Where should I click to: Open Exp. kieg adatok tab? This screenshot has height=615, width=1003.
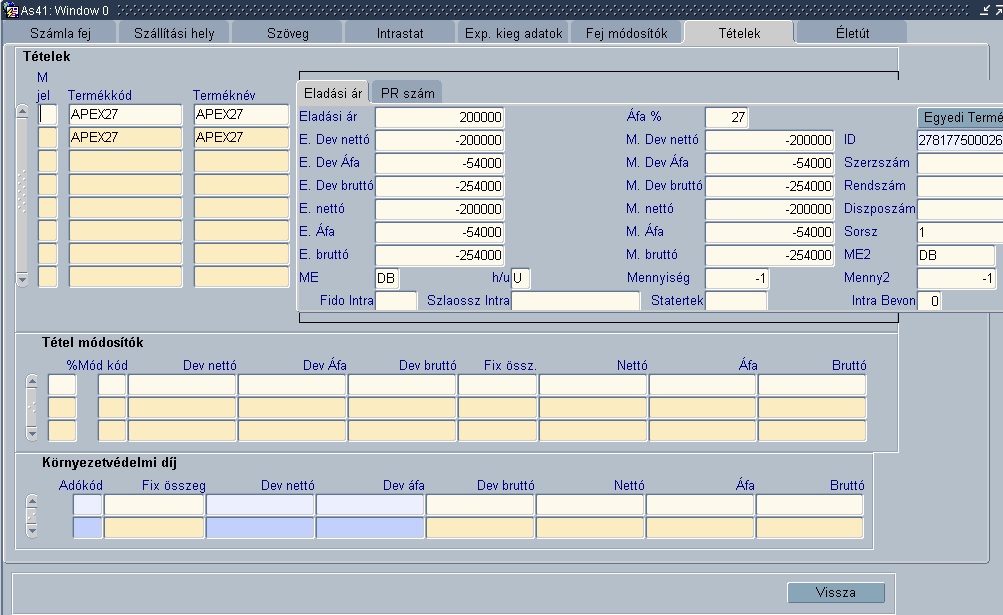(513, 33)
